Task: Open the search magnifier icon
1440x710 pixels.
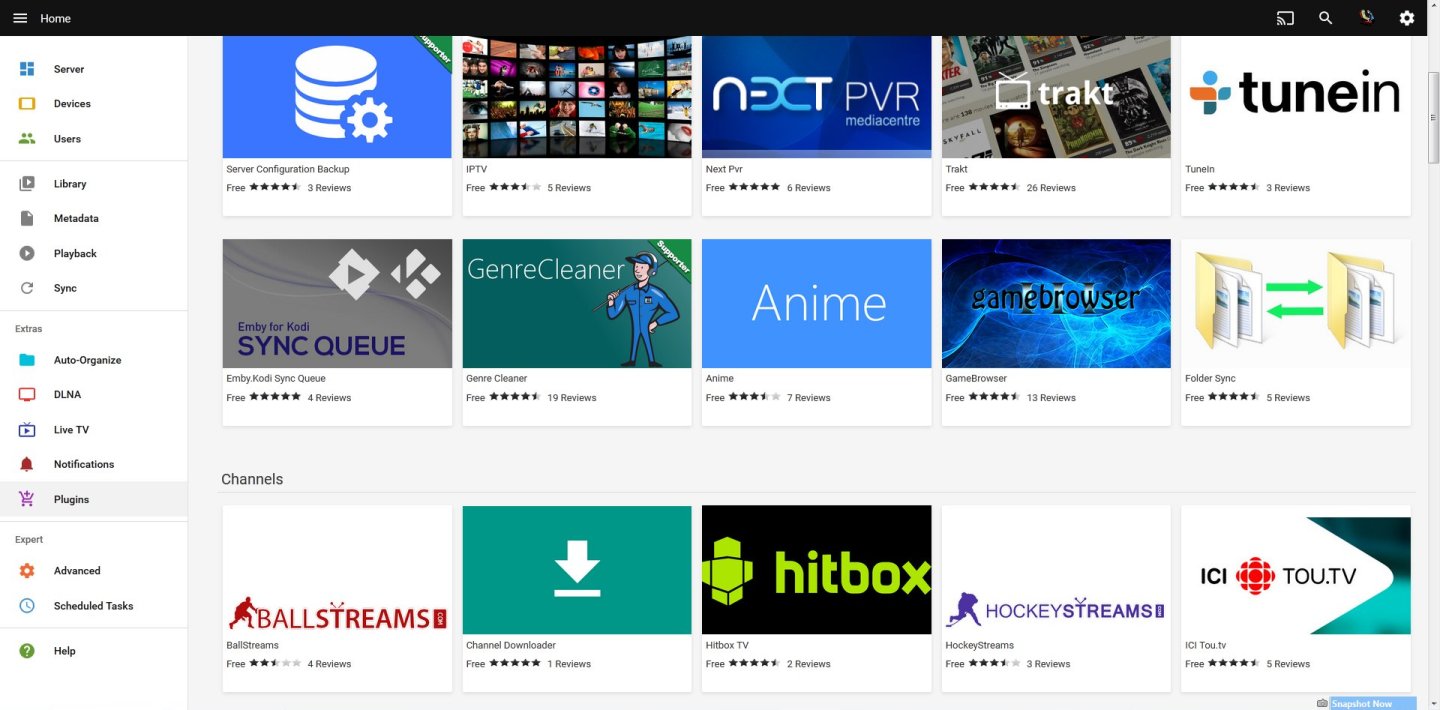Action: click(1326, 18)
